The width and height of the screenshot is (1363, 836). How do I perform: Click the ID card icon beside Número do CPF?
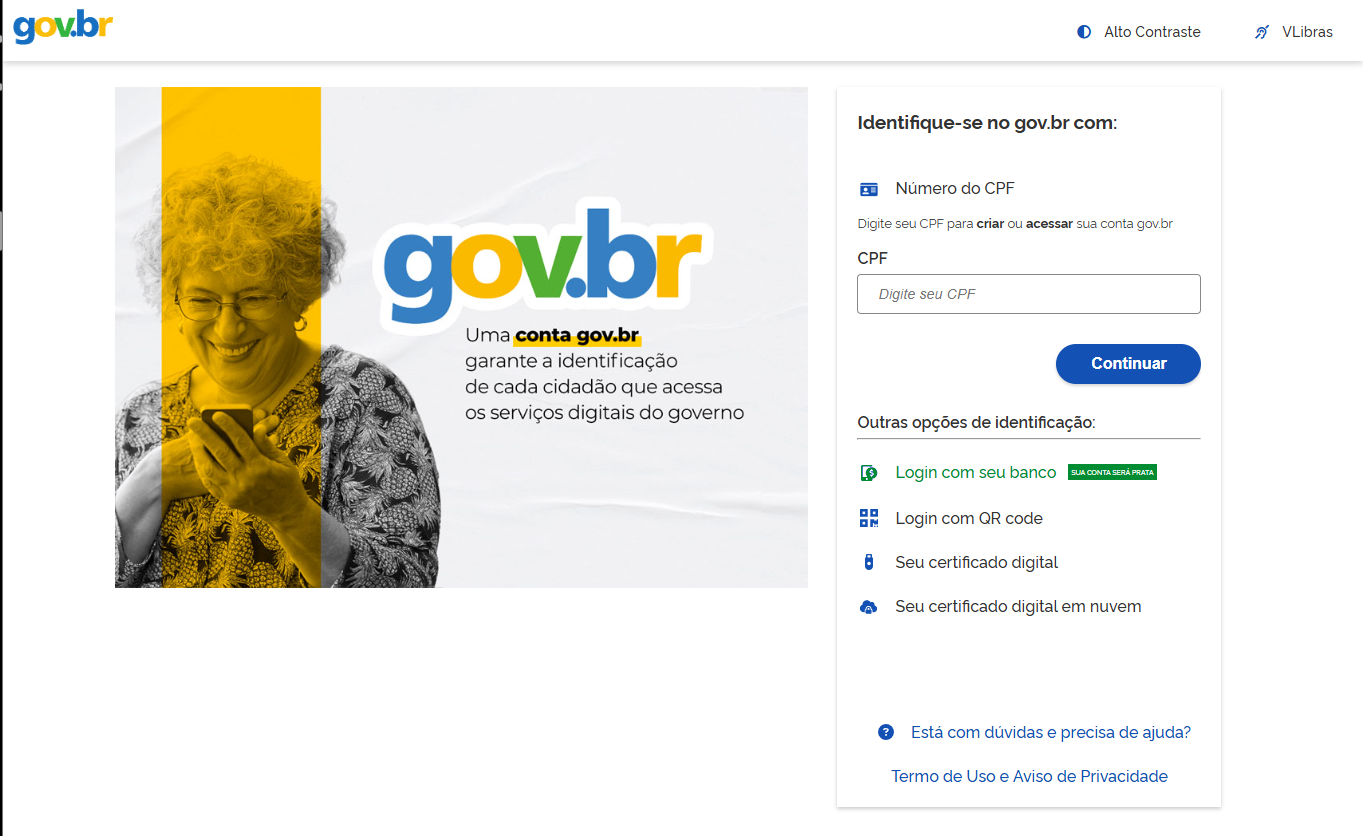(868, 189)
